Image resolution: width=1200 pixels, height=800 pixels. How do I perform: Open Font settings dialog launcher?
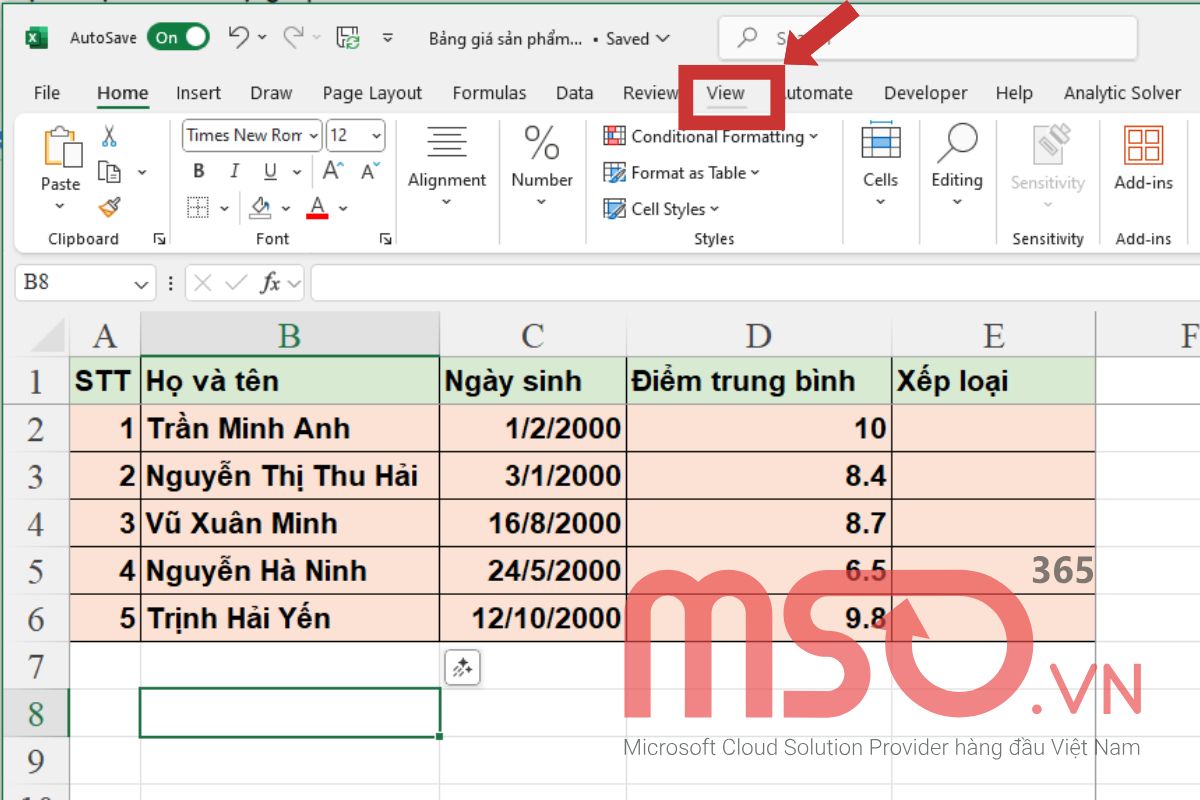(x=385, y=239)
